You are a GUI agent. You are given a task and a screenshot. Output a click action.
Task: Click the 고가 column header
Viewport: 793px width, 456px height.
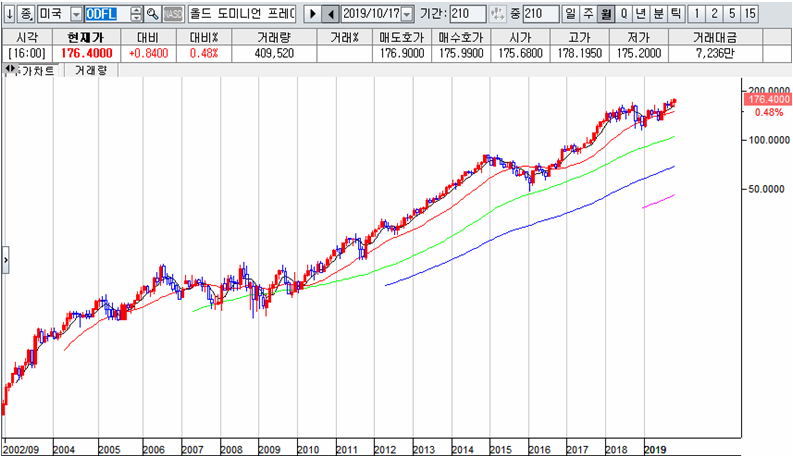click(x=579, y=37)
